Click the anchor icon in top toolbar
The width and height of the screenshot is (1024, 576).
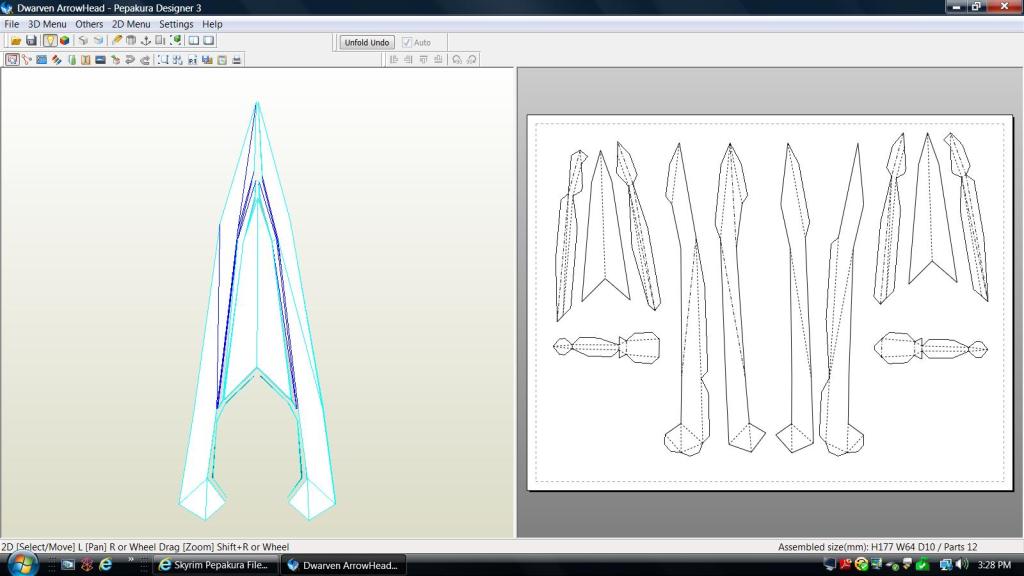point(146,40)
